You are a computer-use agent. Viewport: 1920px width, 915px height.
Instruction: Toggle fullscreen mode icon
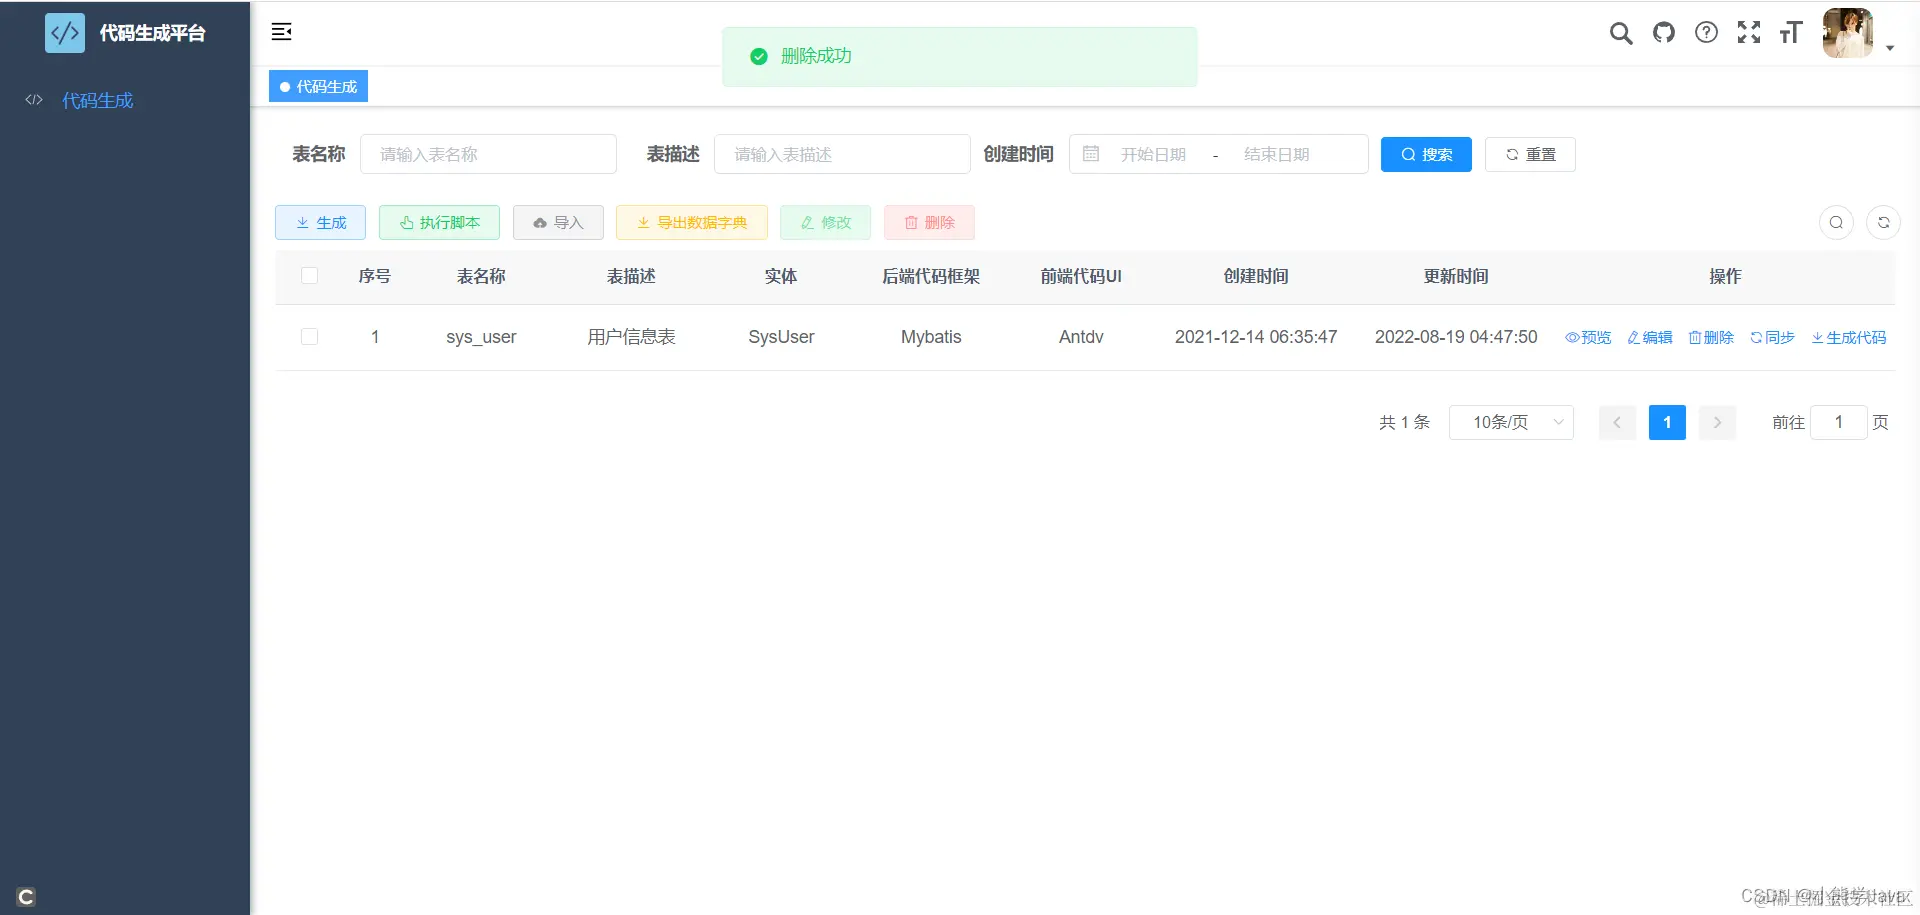1749,33
